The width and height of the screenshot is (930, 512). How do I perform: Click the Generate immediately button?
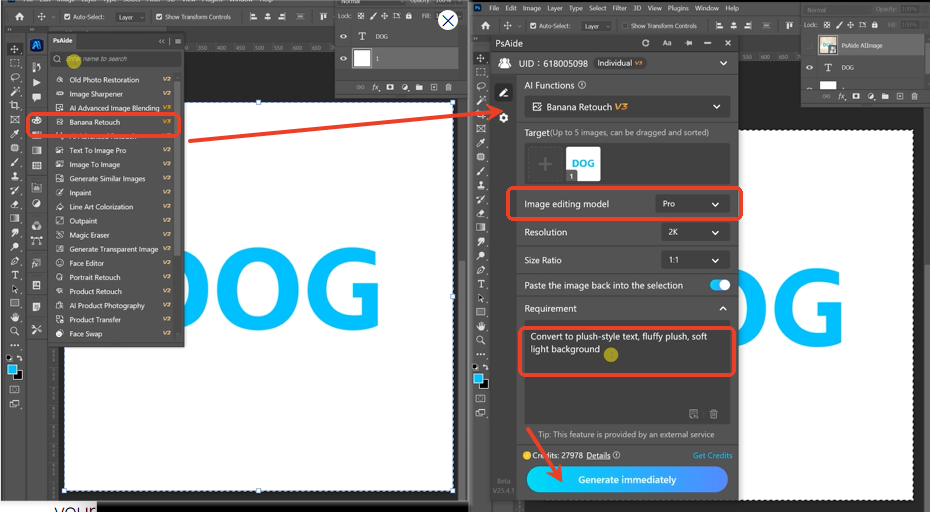627,480
